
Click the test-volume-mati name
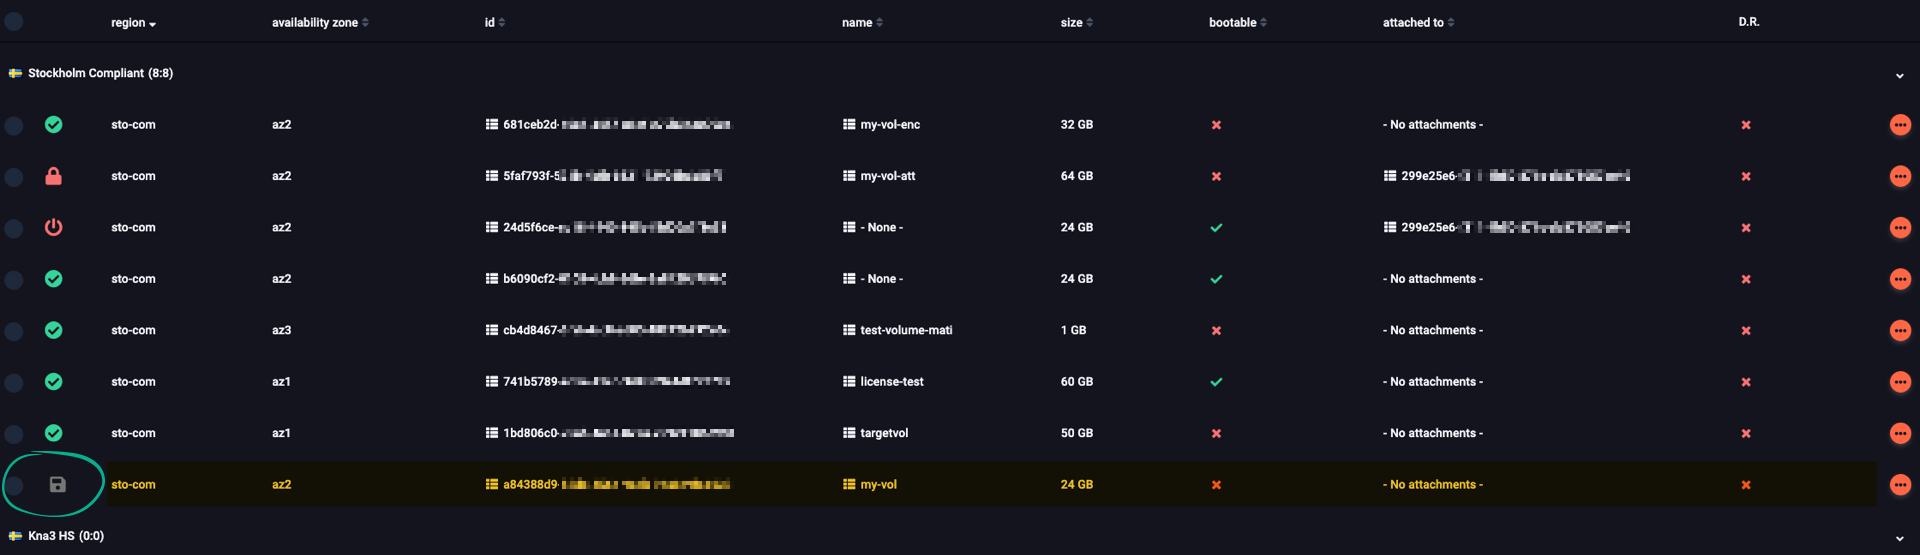906,330
